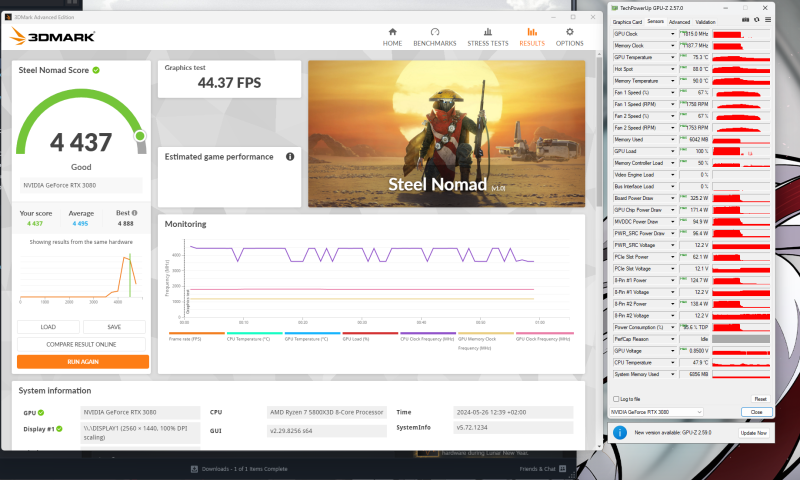Click blue info icon in GPU-Z update notice

[x=620, y=433]
